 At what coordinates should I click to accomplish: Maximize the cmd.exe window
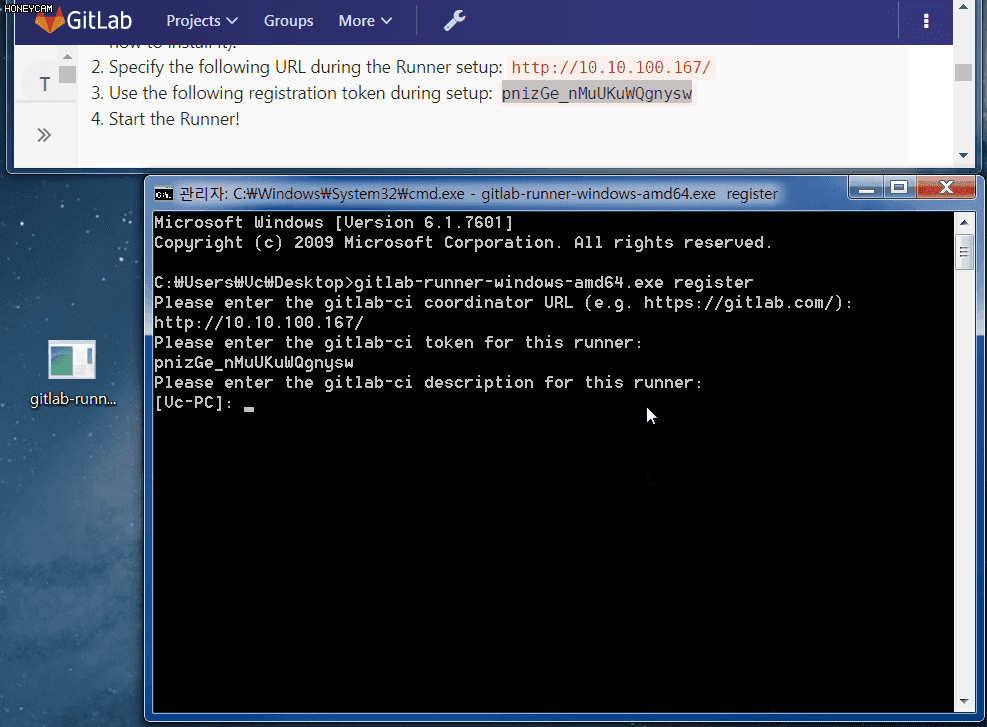coord(899,188)
